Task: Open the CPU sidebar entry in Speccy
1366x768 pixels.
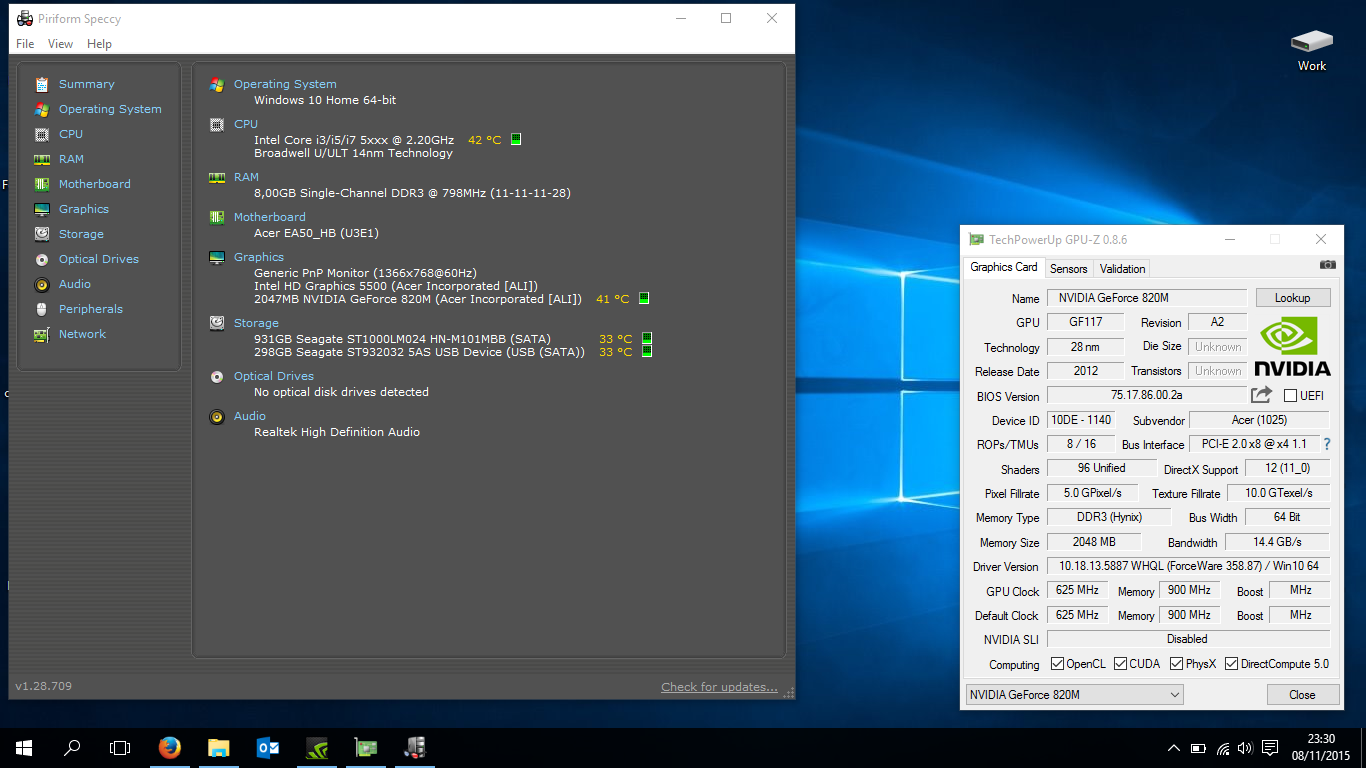Action: (x=71, y=134)
